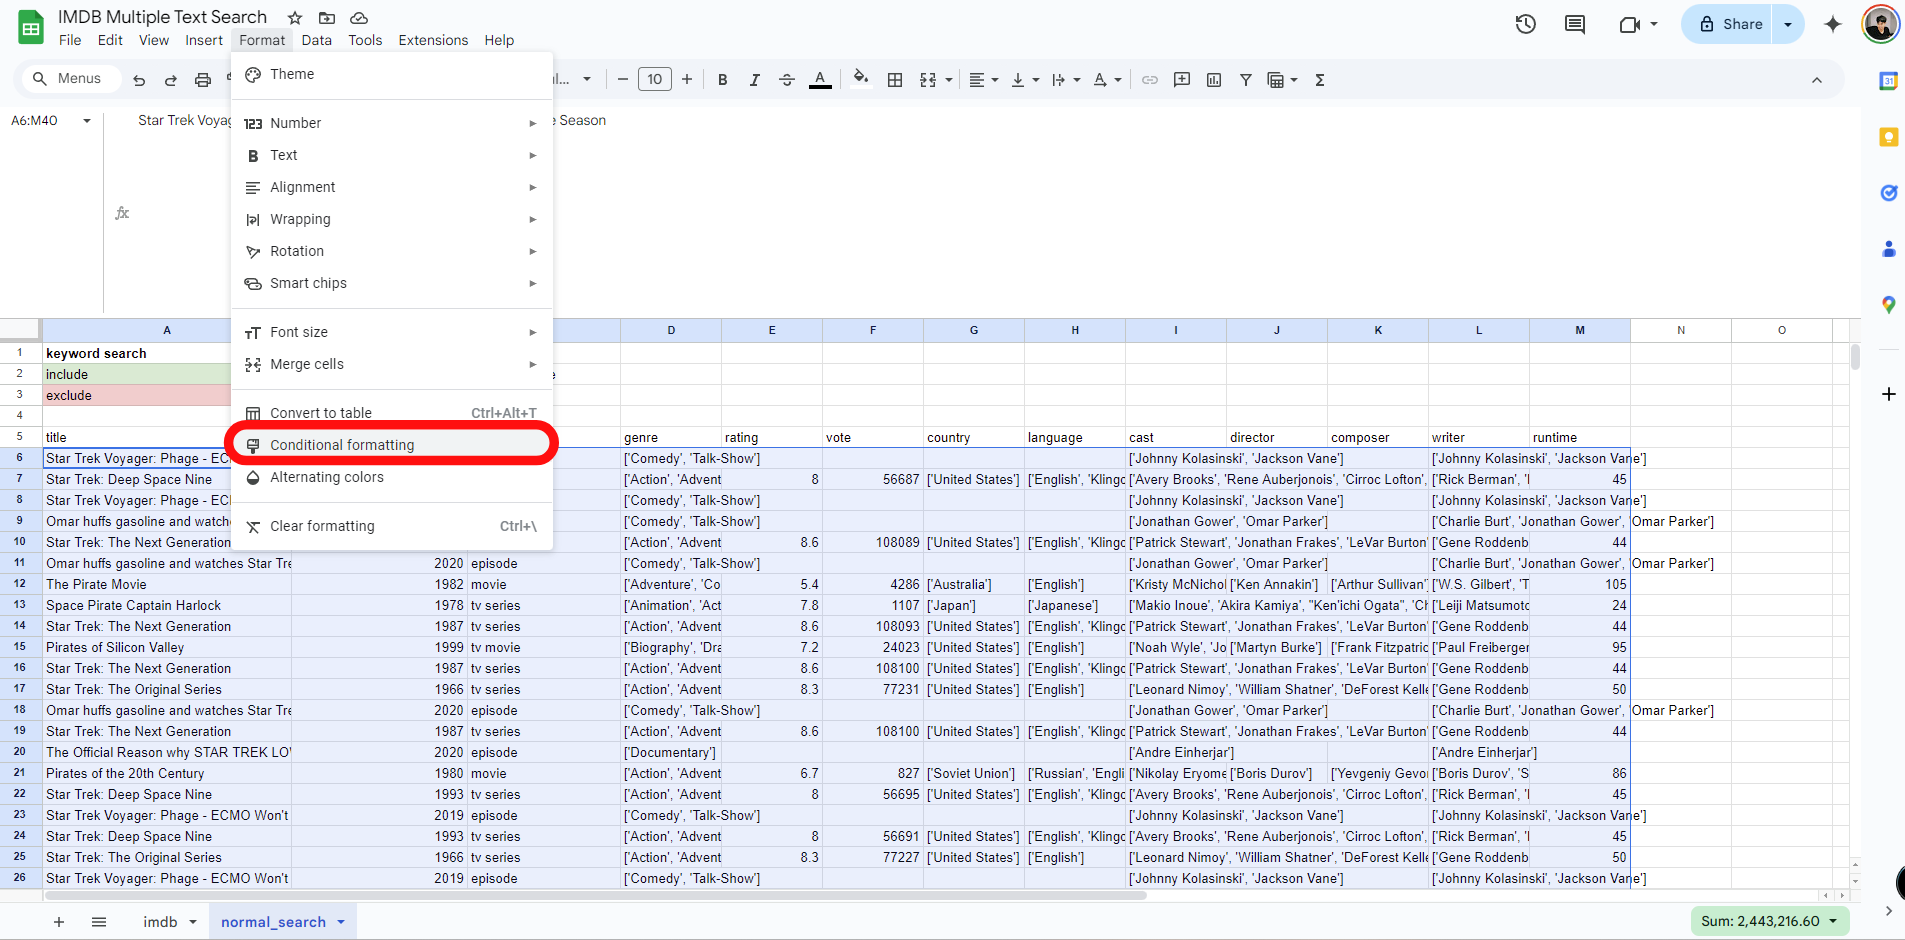Image resolution: width=1905 pixels, height=940 pixels.
Task: Redo the last action
Action: (x=171, y=80)
